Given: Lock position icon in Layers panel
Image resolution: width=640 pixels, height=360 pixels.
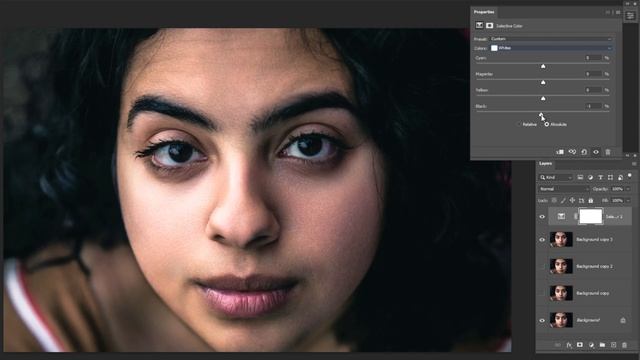Looking at the screenshot, I should pos(572,200).
